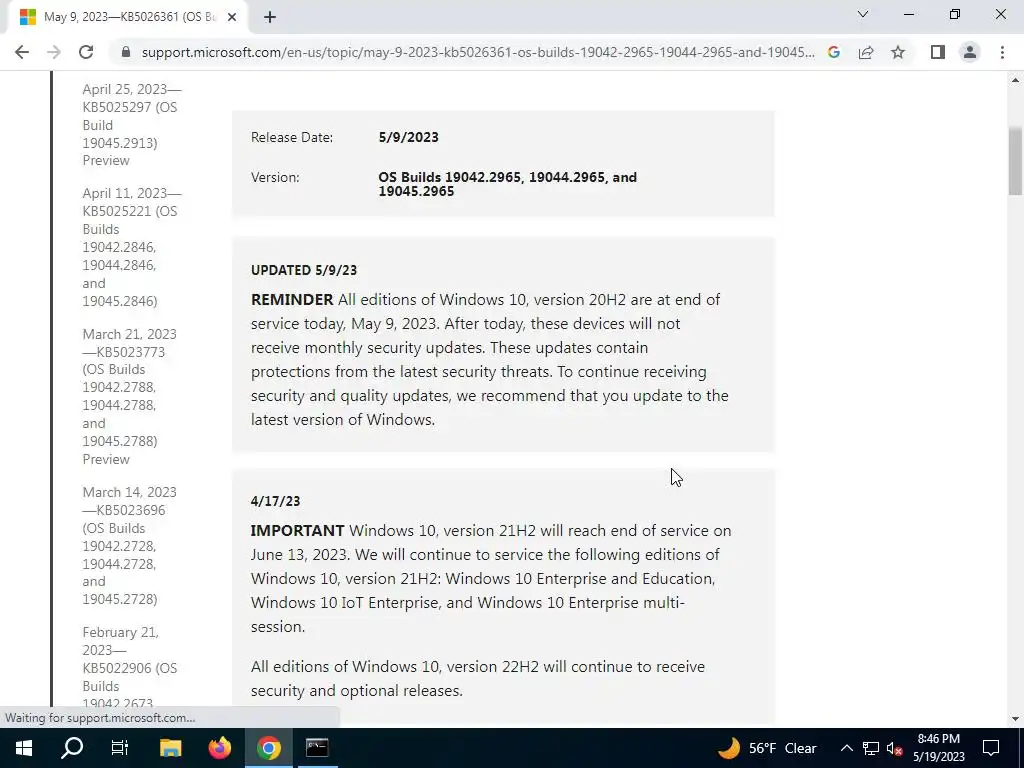1024x768 pixels.
Task: Open the Windows Start menu
Action: pyautogui.click(x=24, y=748)
